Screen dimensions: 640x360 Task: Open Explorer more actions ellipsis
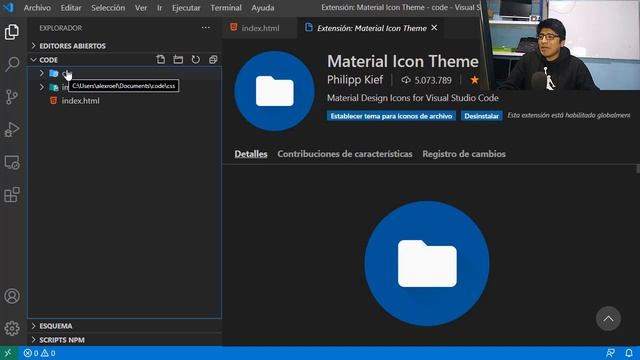click(205, 28)
